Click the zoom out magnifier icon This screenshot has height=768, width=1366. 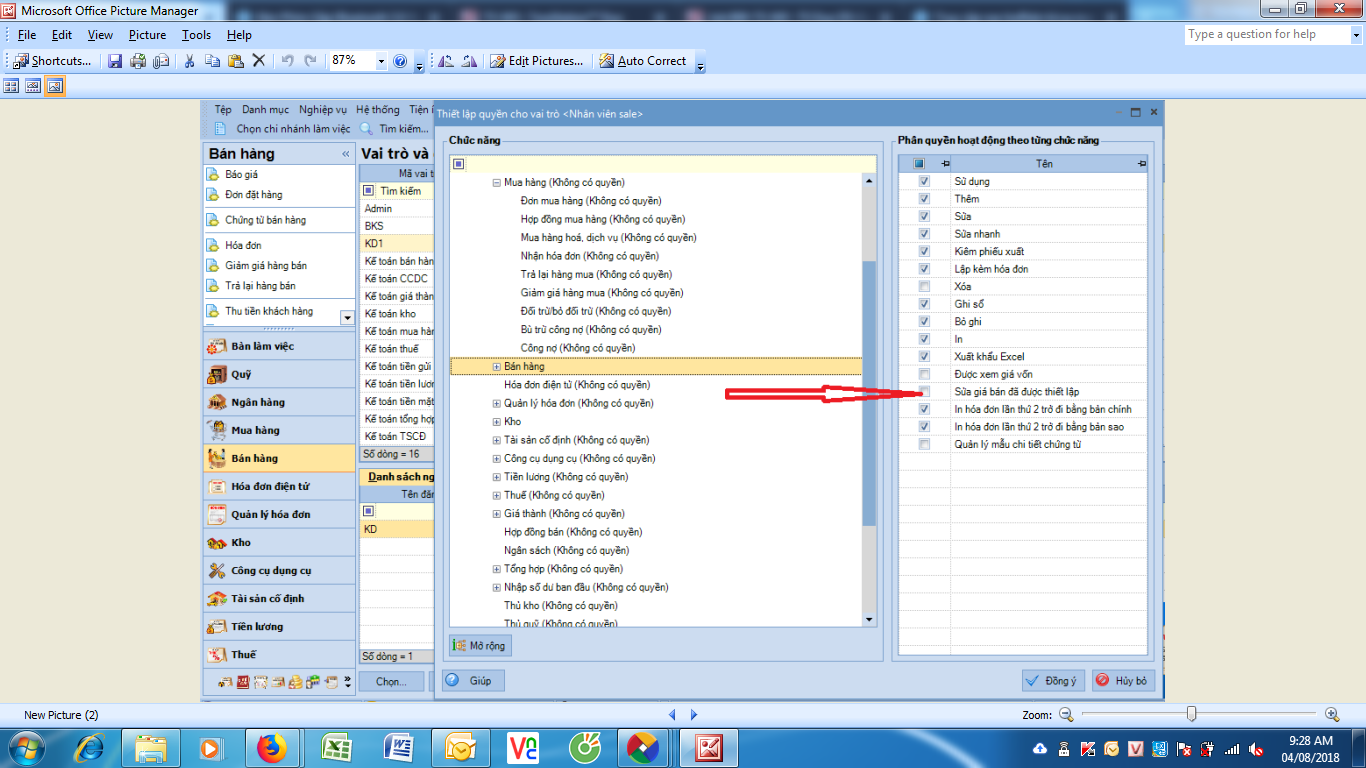pos(1066,714)
